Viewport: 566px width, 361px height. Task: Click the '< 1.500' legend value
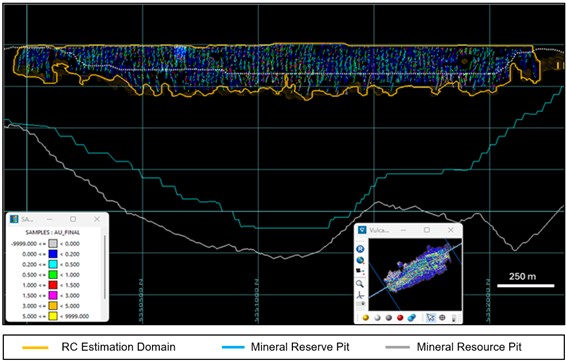point(70,285)
